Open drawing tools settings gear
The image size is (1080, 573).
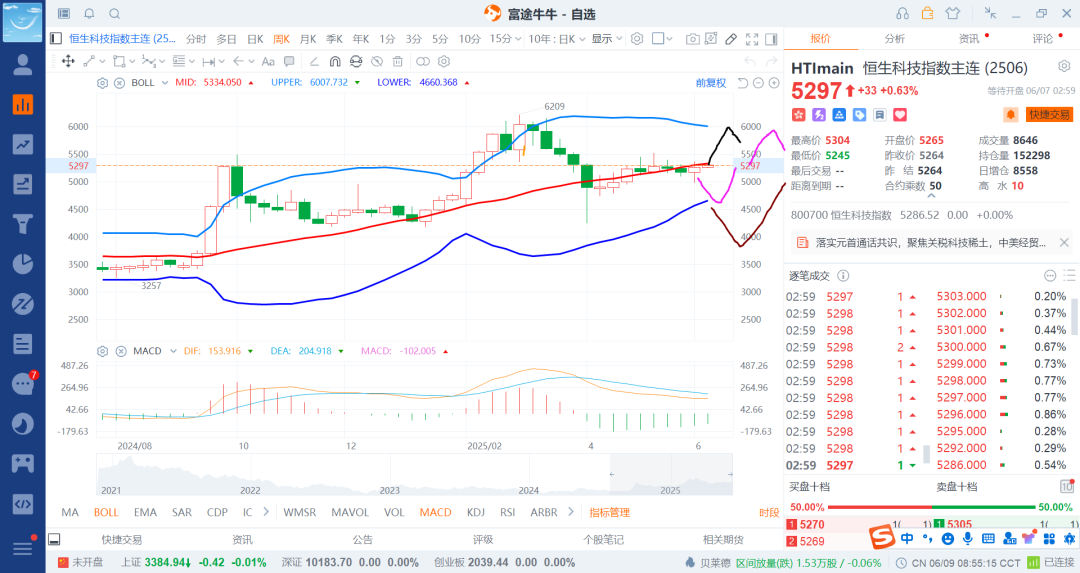click(444, 61)
